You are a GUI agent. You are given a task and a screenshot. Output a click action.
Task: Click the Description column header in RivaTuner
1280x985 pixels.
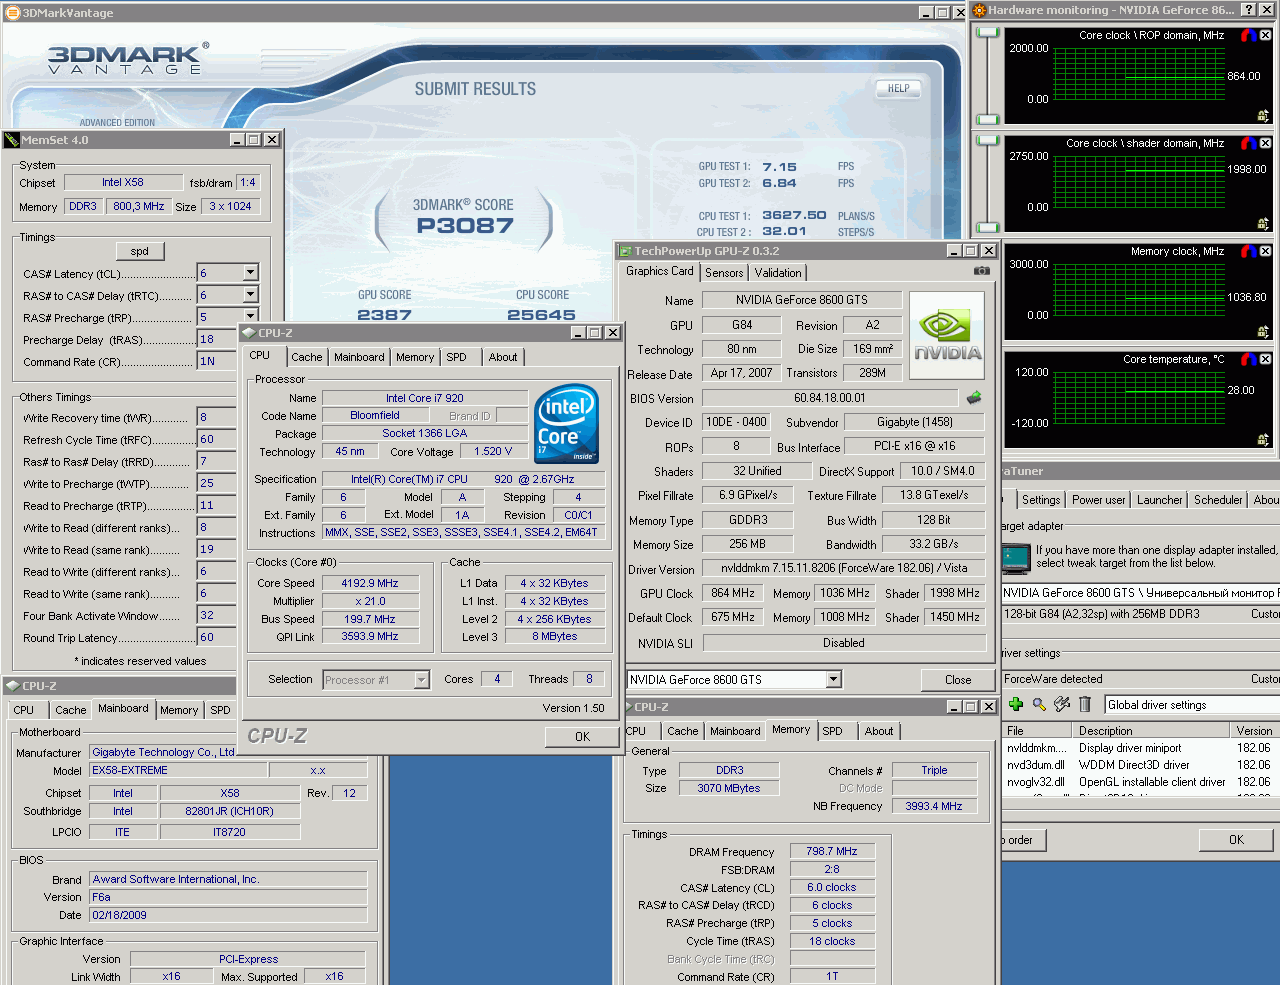tap(1152, 731)
